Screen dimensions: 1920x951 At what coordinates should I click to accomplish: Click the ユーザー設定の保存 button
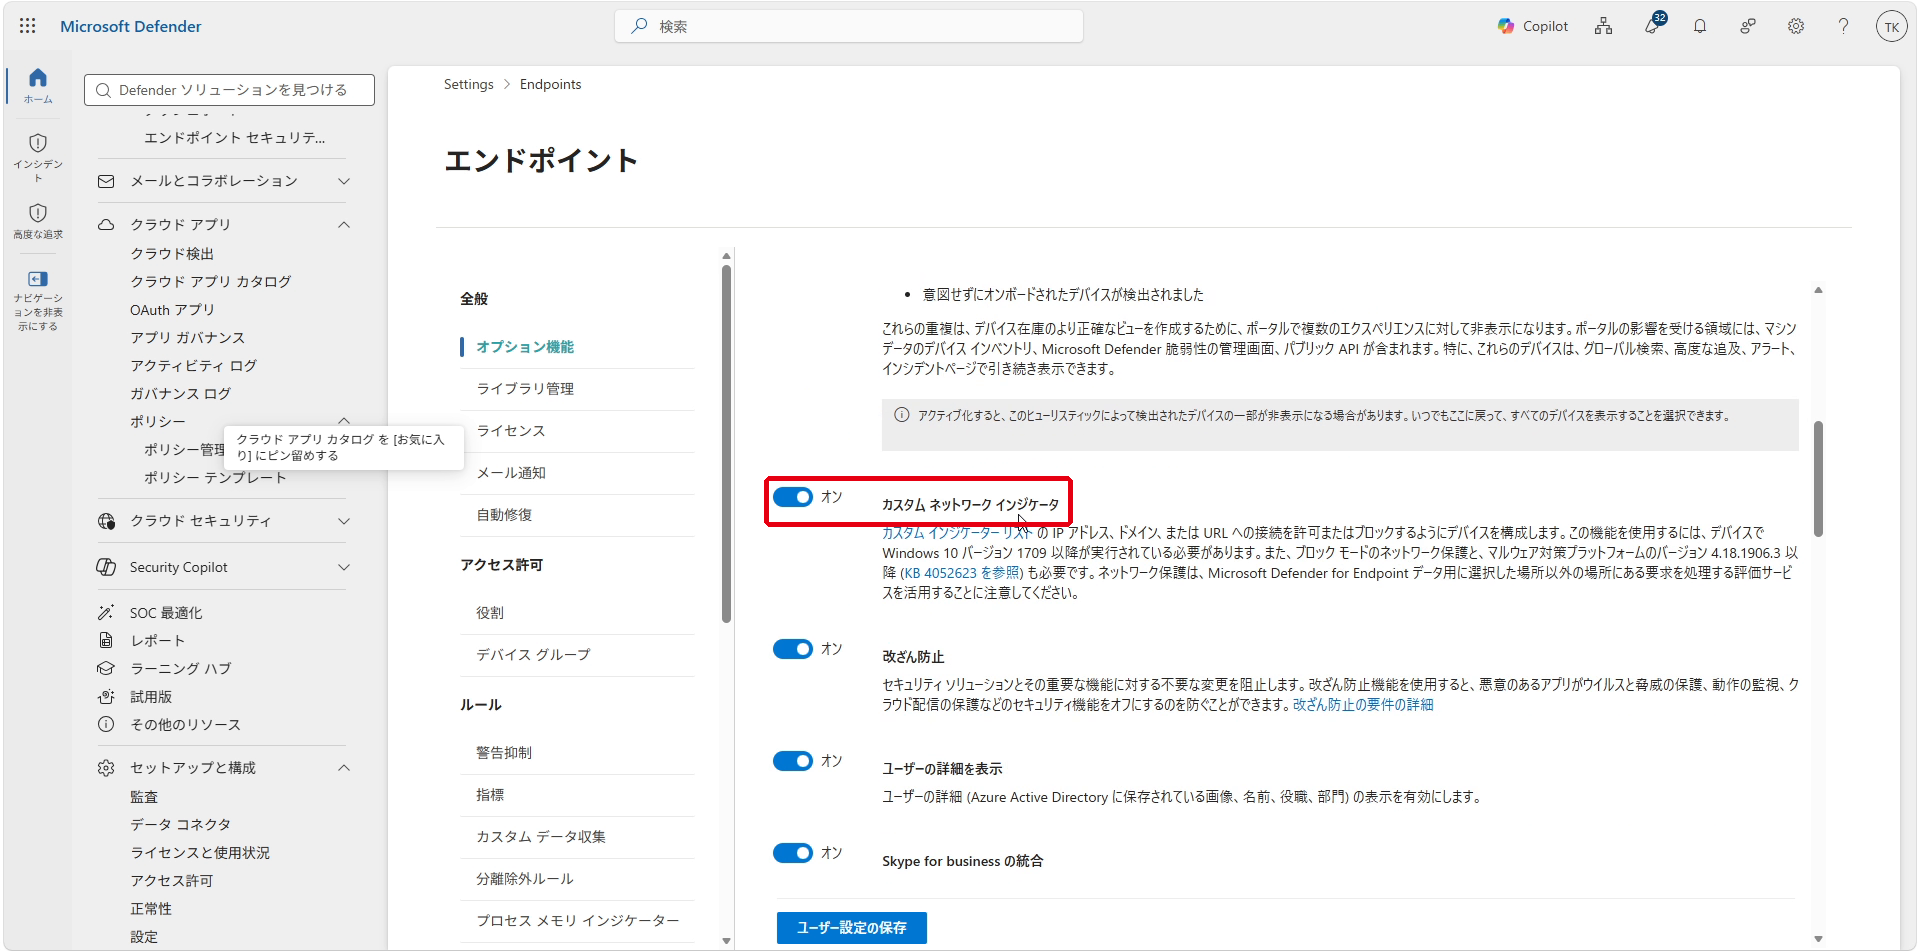[852, 928]
